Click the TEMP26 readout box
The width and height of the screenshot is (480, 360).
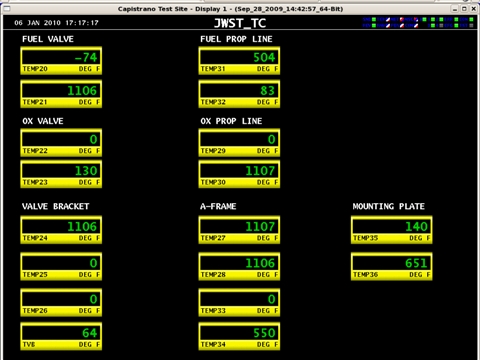point(61,302)
